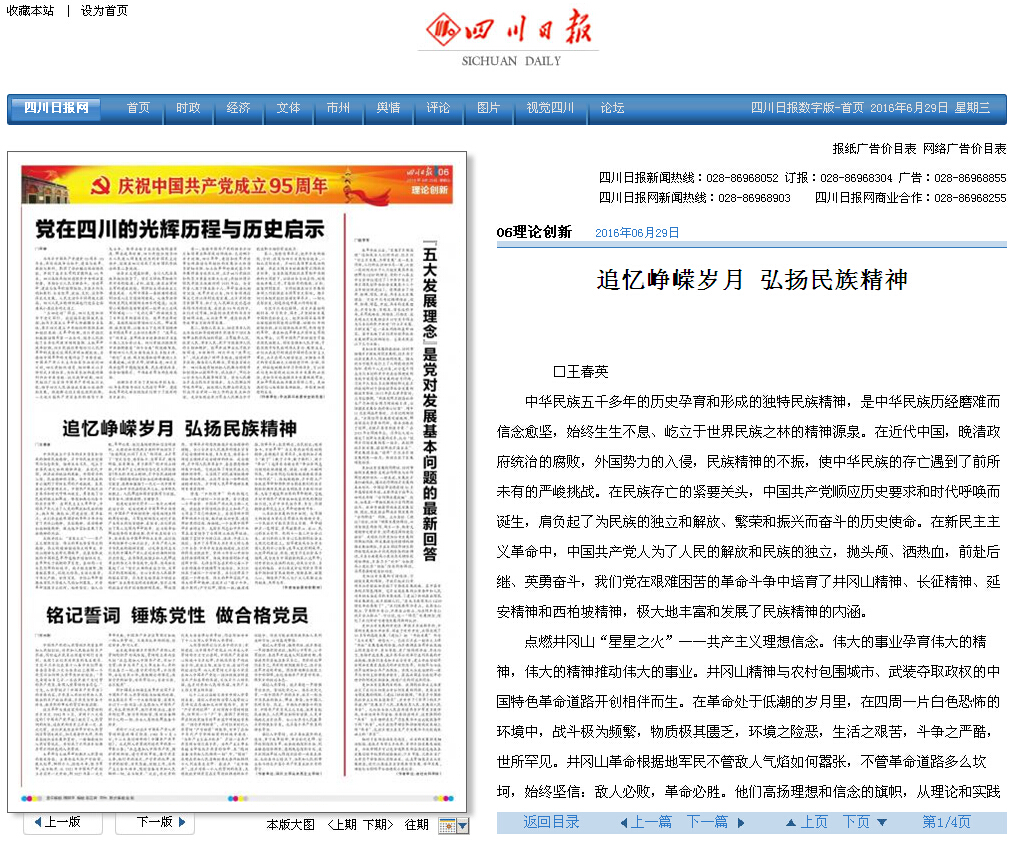The width and height of the screenshot is (1031, 842).
Task: Open the calendar icon next to 往期
Action: coord(447,825)
